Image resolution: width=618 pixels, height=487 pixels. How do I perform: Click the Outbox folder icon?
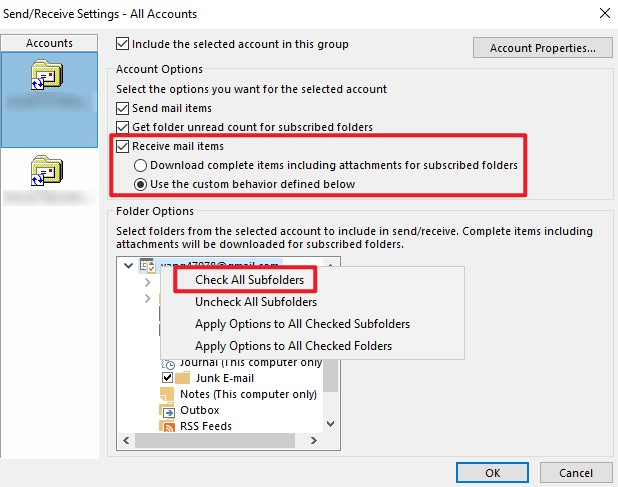pos(167,410)
